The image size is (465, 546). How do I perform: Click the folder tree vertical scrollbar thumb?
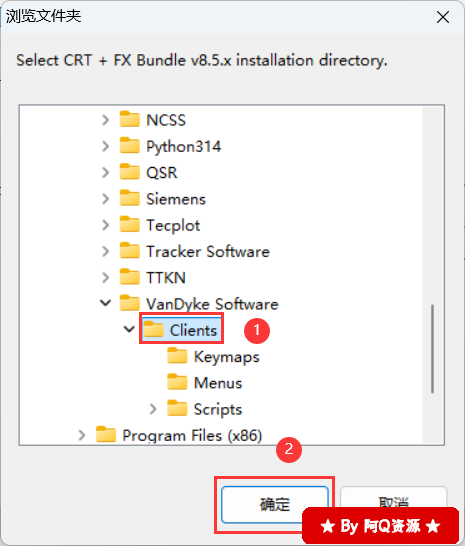432,349
